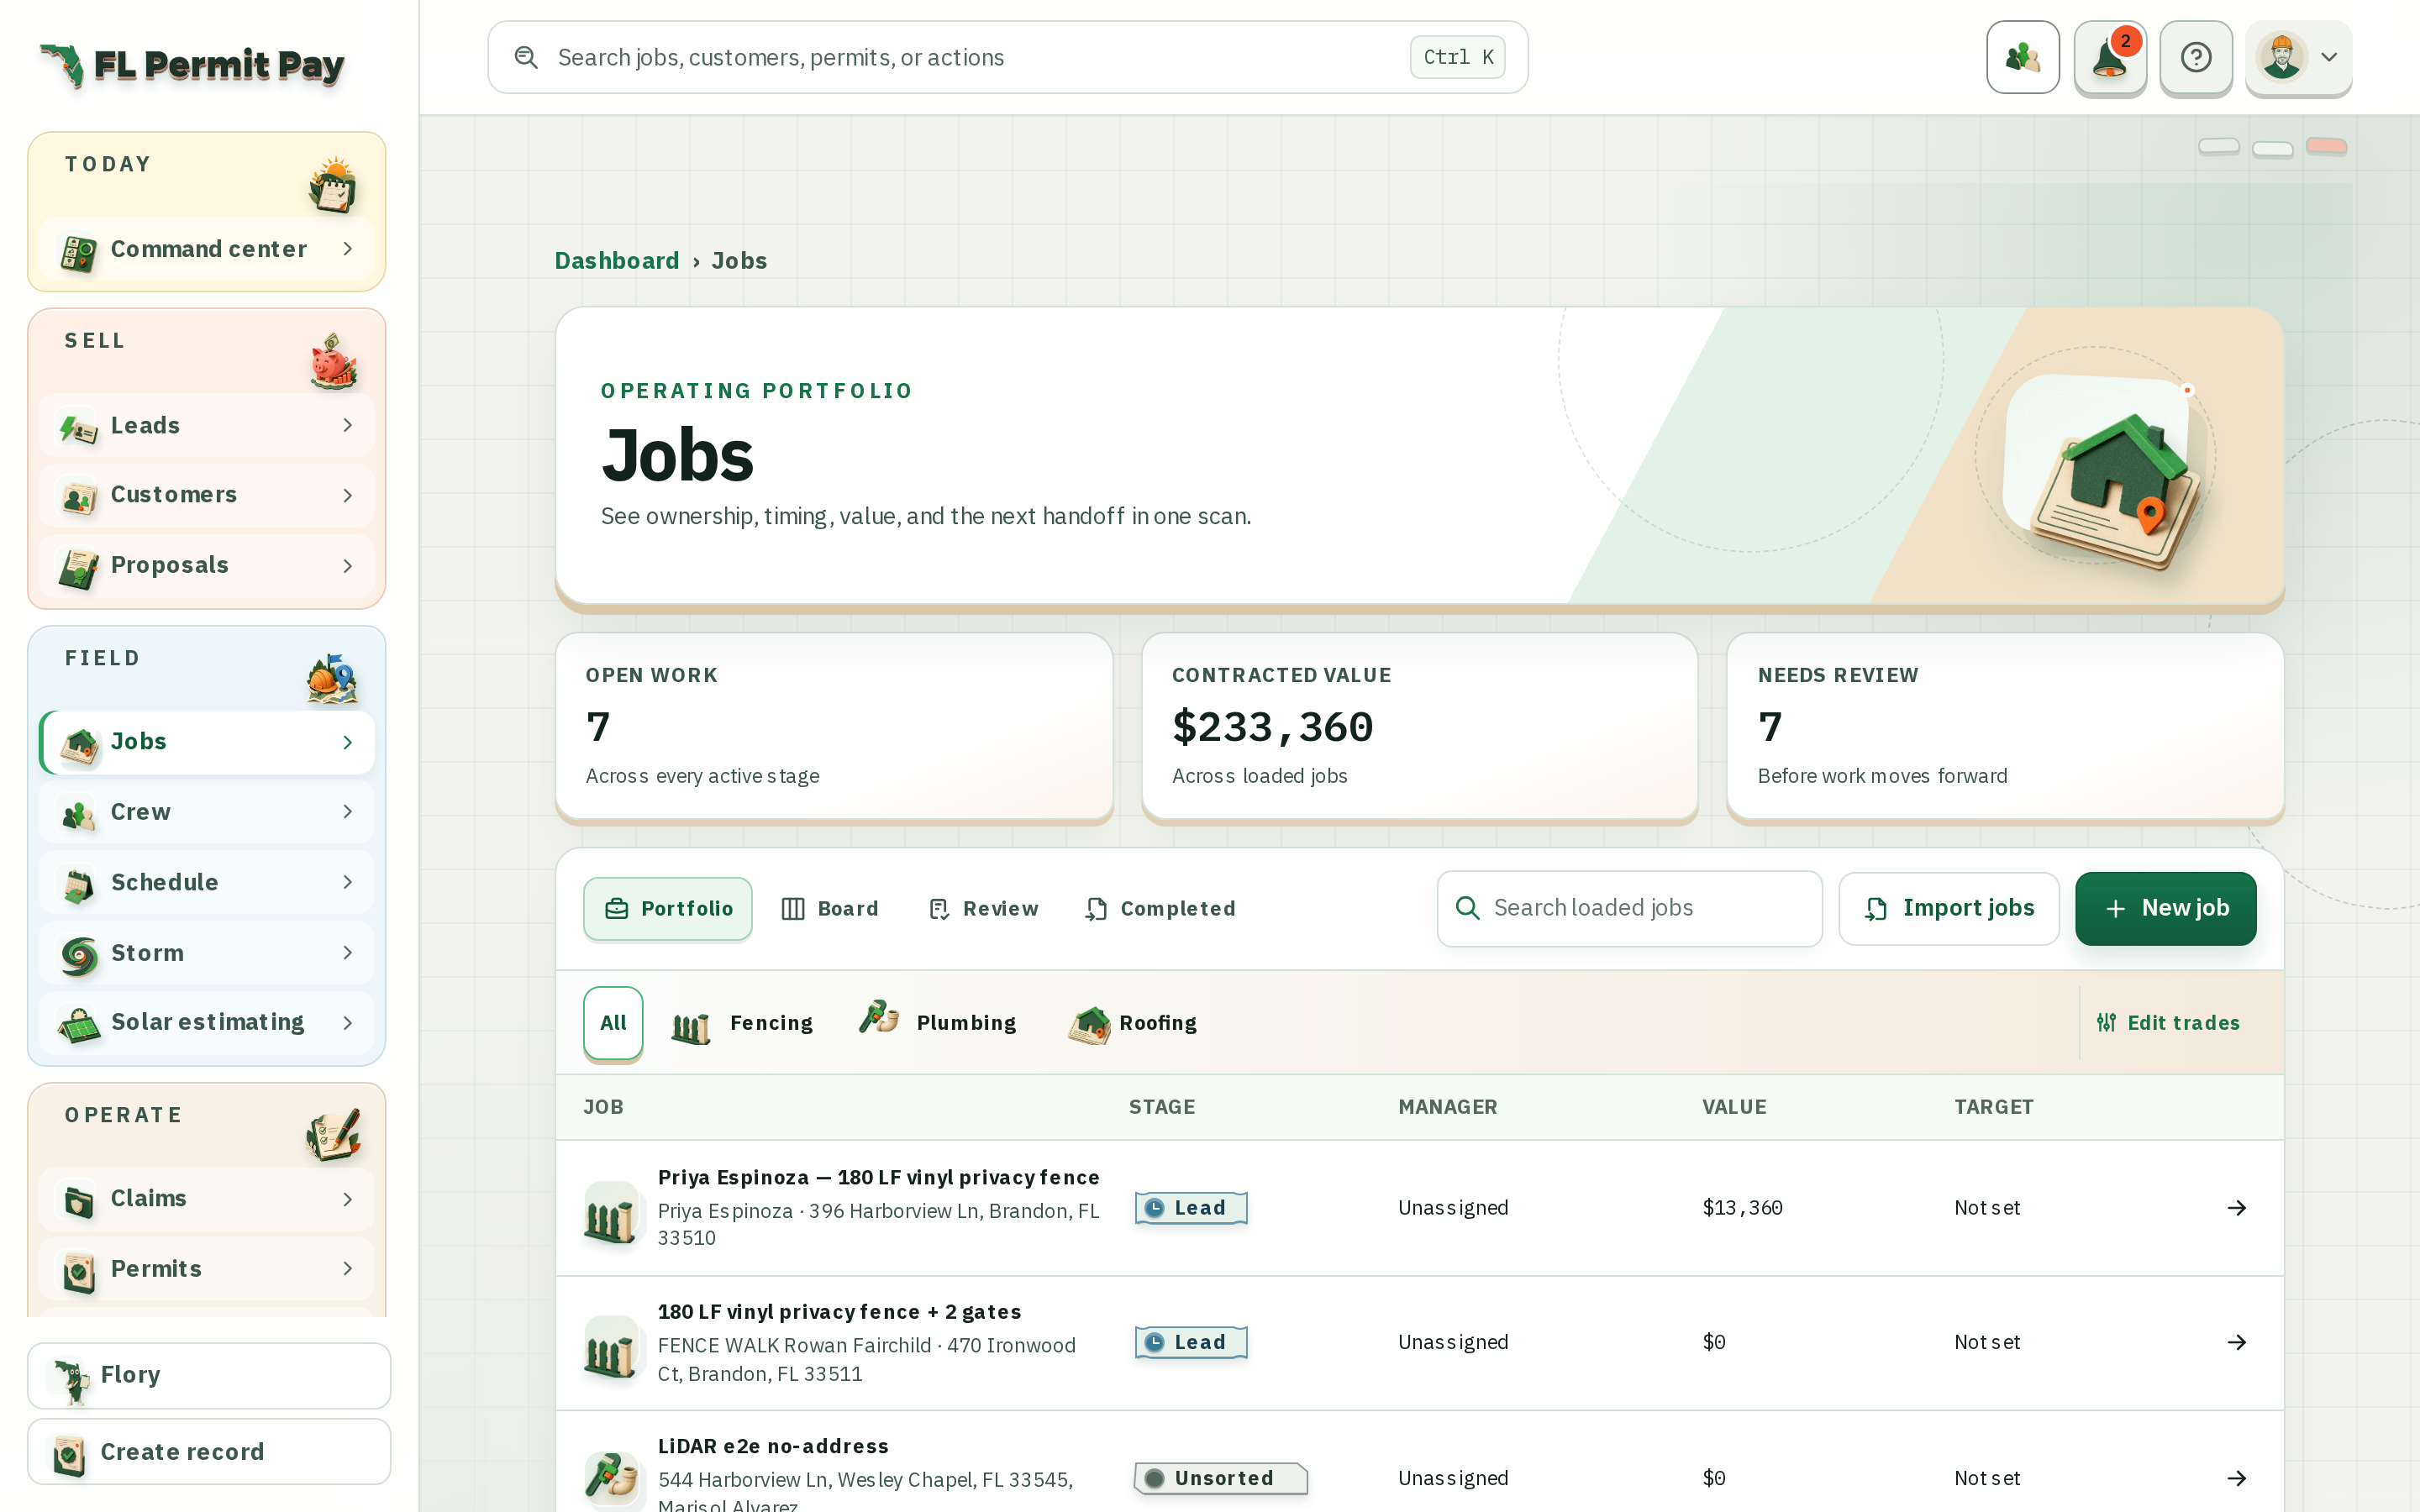The height and width of the screenshot is (1512, 2420).
Task: Expand the Leads chevron
Action: click(x=347, y=426)
